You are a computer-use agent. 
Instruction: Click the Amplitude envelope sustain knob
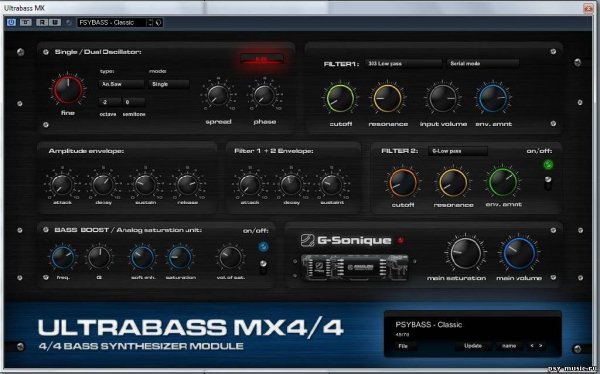[145, 185]
